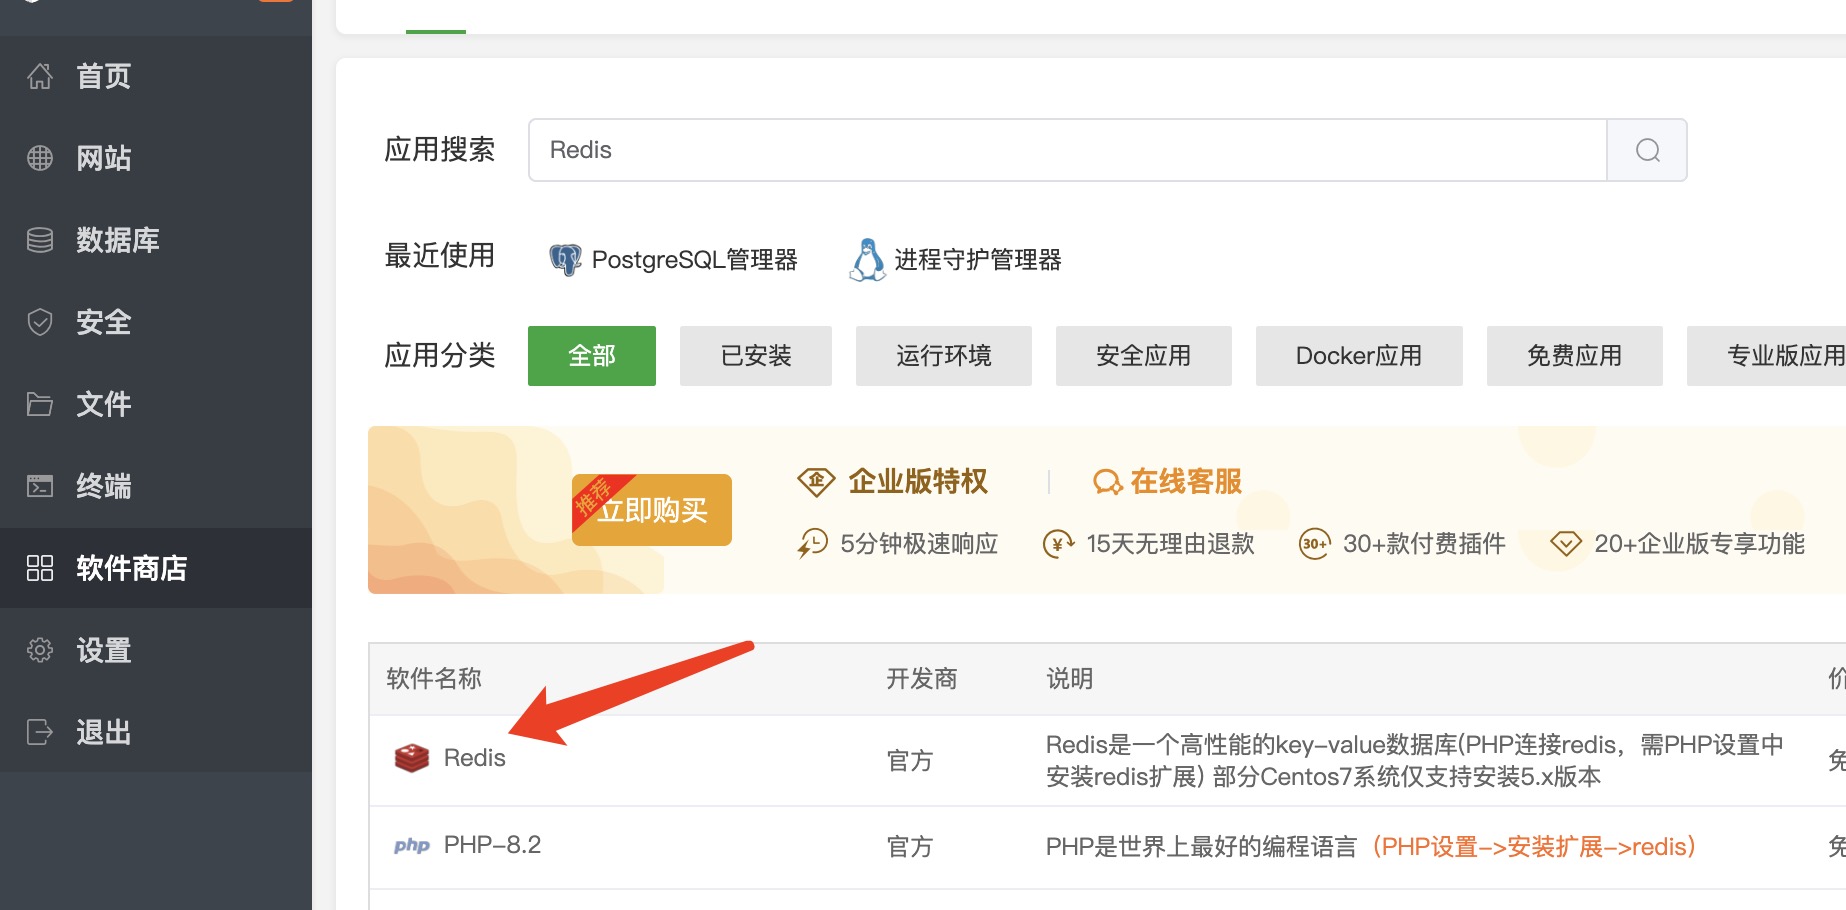
Task: Filter by 运行环境 category
Action: [944, 356]
